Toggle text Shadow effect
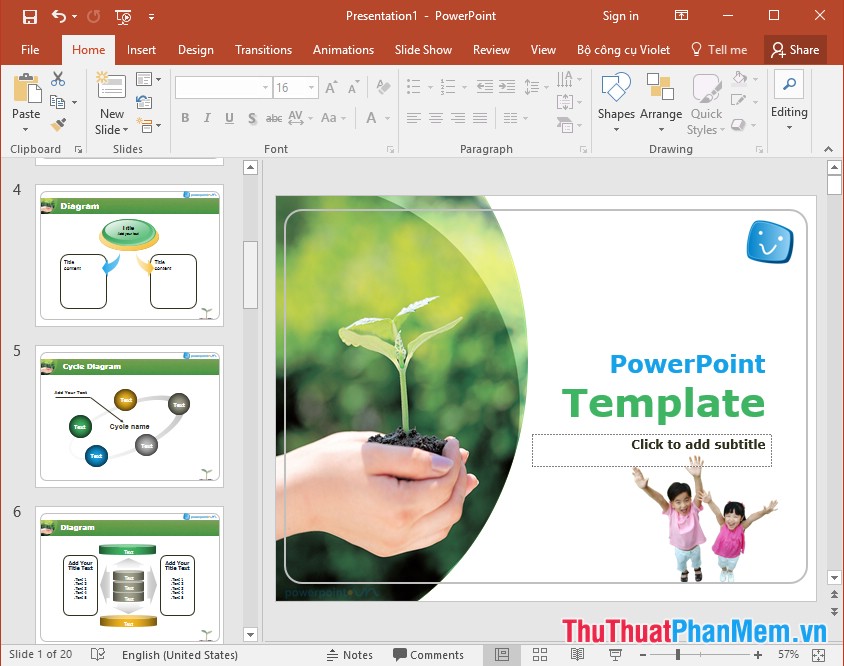The image size is (844, 666). click(x=252, y=118)
